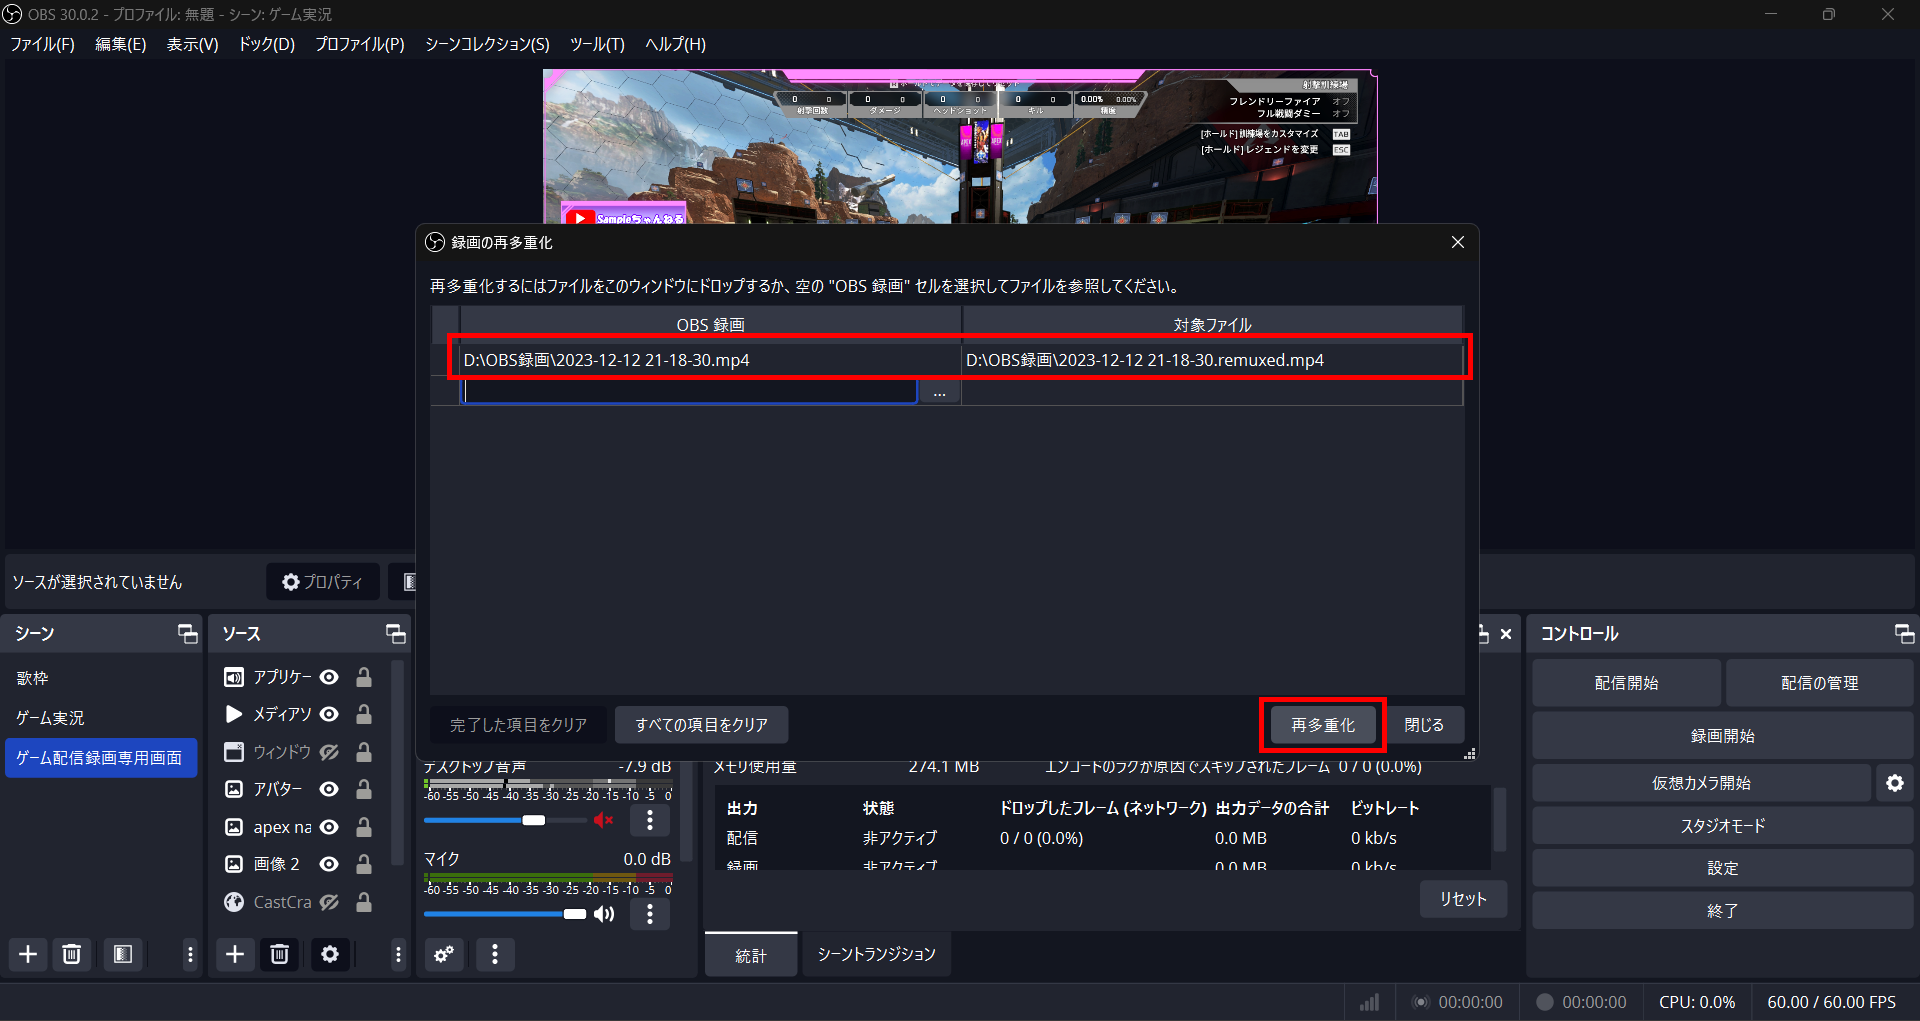Select the remuxed.mp4 target file cell
Viewport: 1920px width, 1021px height.
1212,360
